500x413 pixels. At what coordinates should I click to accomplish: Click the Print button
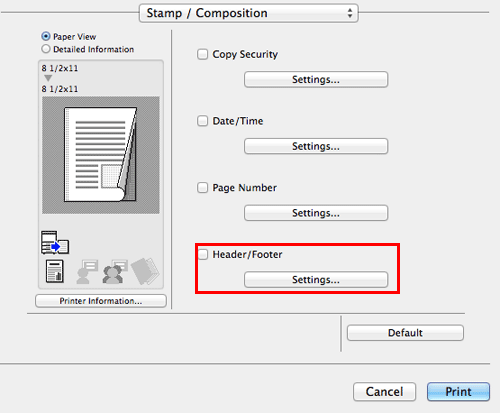click(x=458, y=392)
